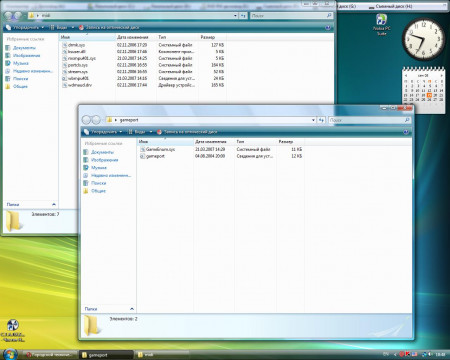Go back in msk window

(x=8, y=15)
